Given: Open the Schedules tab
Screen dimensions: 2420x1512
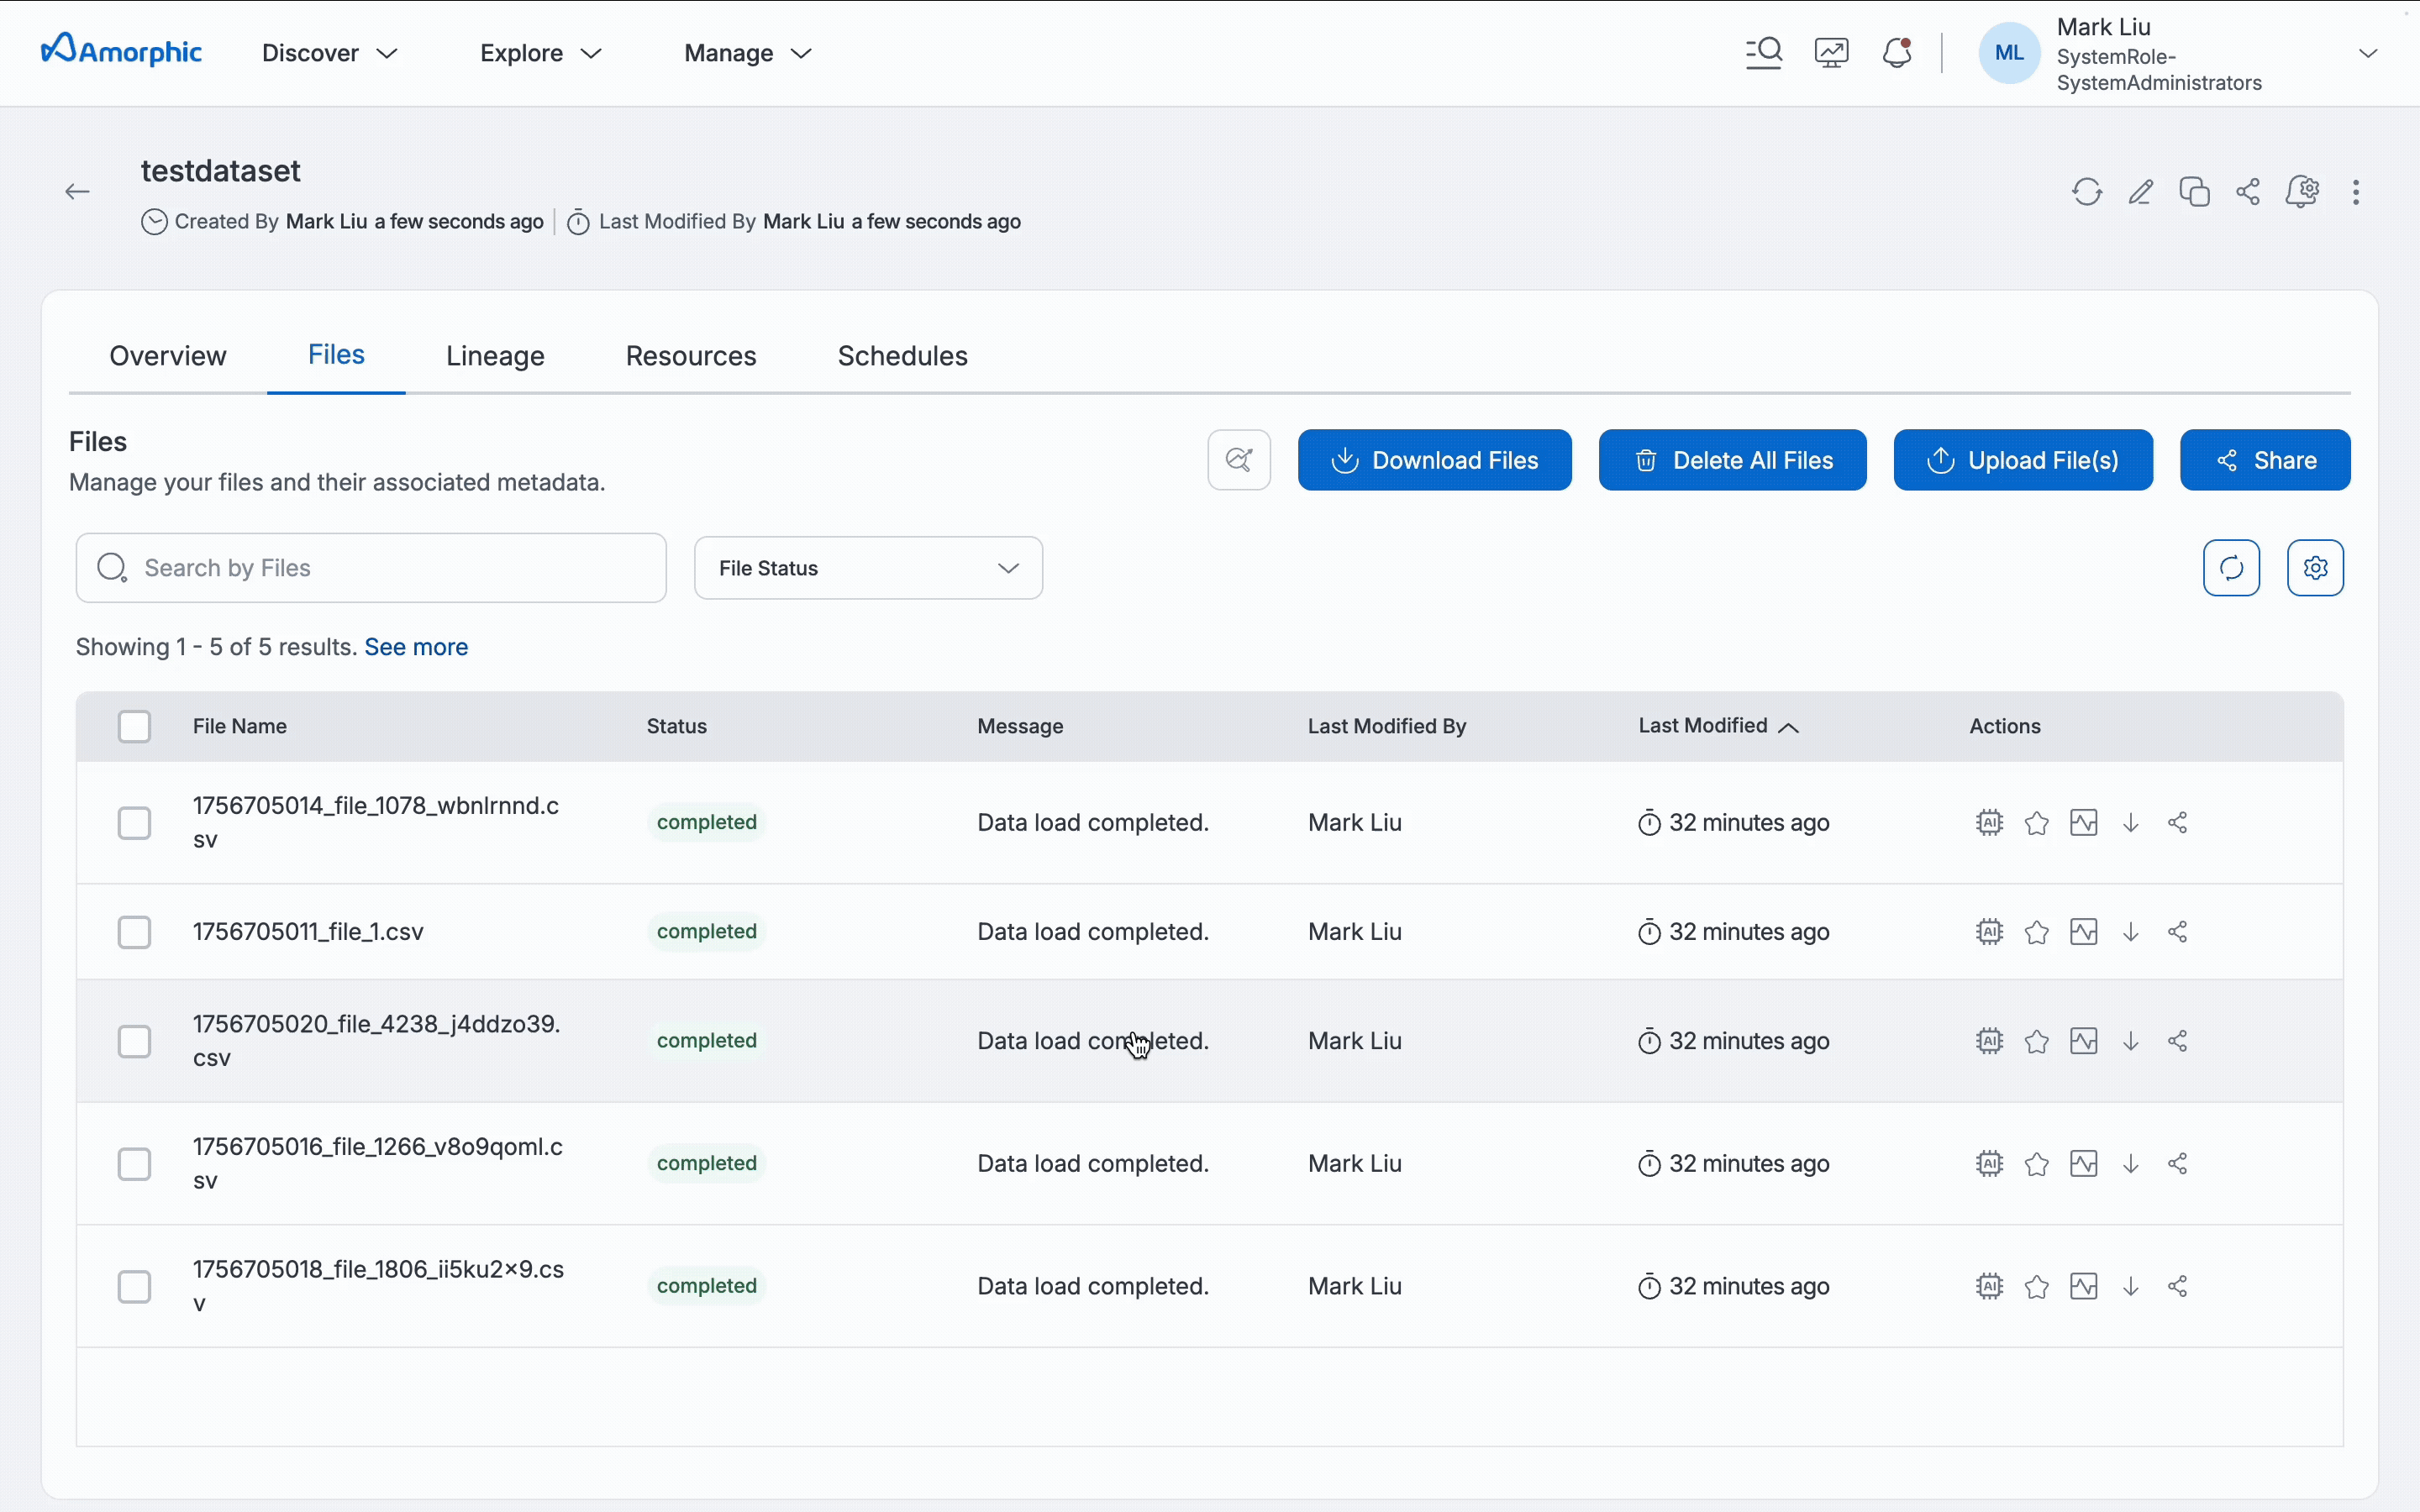Looking at the screenshot, I should [902, 356].
